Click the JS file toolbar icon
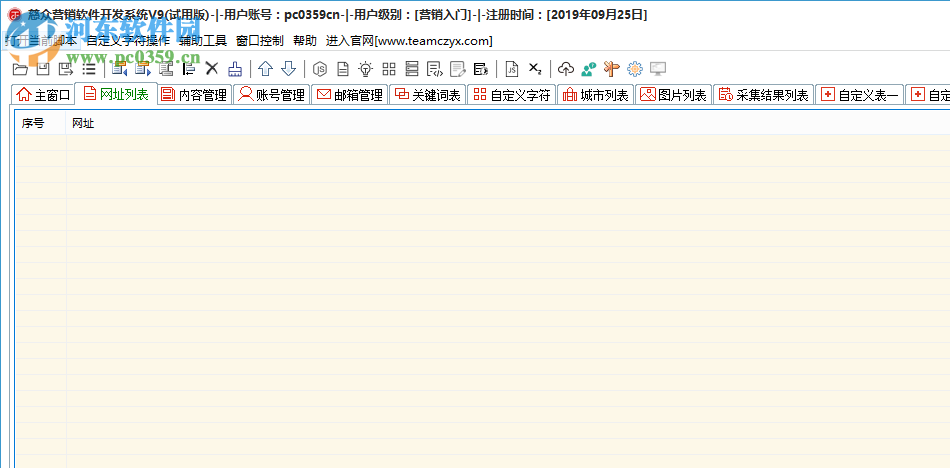Screen dimensions: 950x468 pyautogui.click(x=513, y=69)
